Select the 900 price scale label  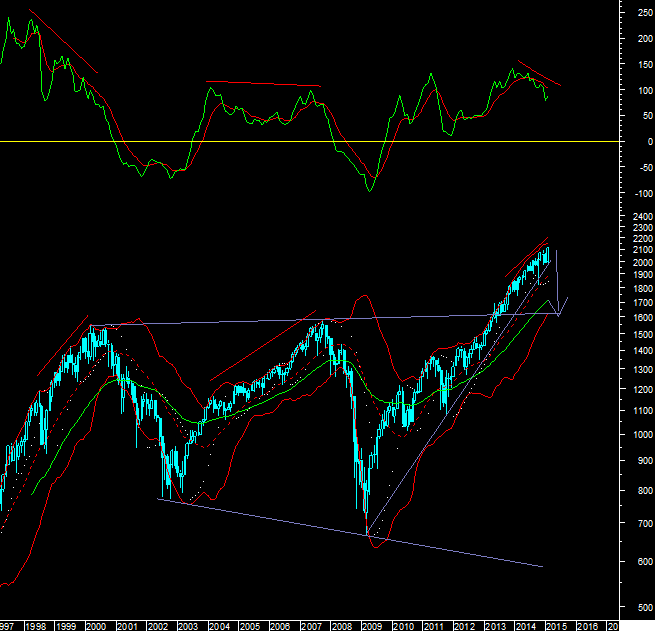point(645,461)
